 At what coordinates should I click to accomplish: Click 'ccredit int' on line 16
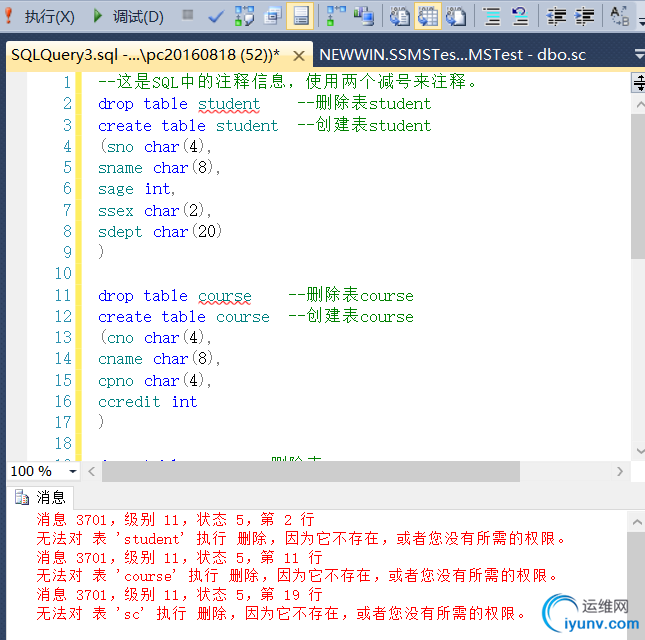(148, 401)
